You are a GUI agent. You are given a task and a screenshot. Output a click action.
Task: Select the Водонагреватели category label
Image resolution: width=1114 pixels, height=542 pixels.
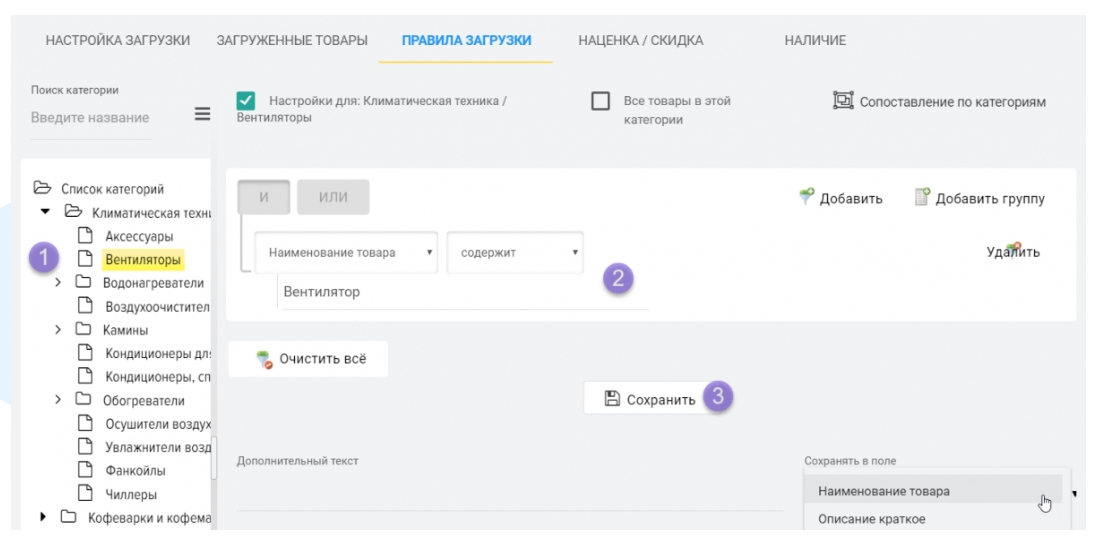click(153, 283)
